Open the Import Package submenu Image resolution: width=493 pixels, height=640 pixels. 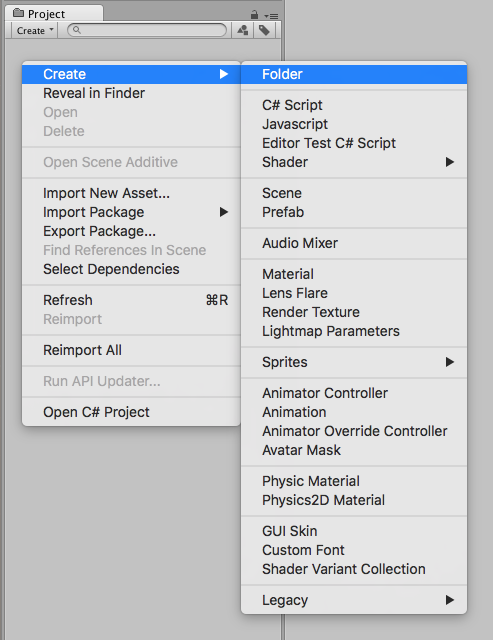tap(131, 212)
